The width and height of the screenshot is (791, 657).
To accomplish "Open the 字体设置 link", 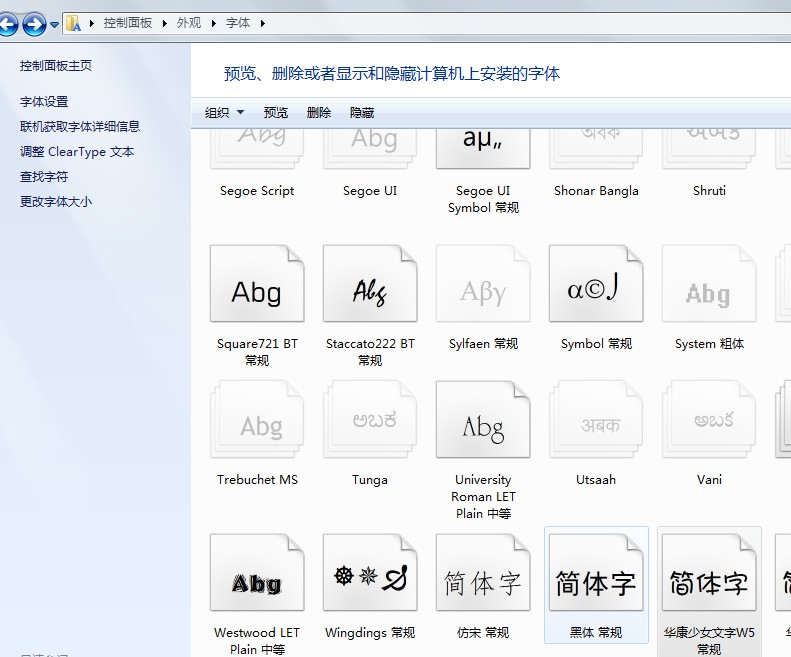I will [x=44, y=101].
